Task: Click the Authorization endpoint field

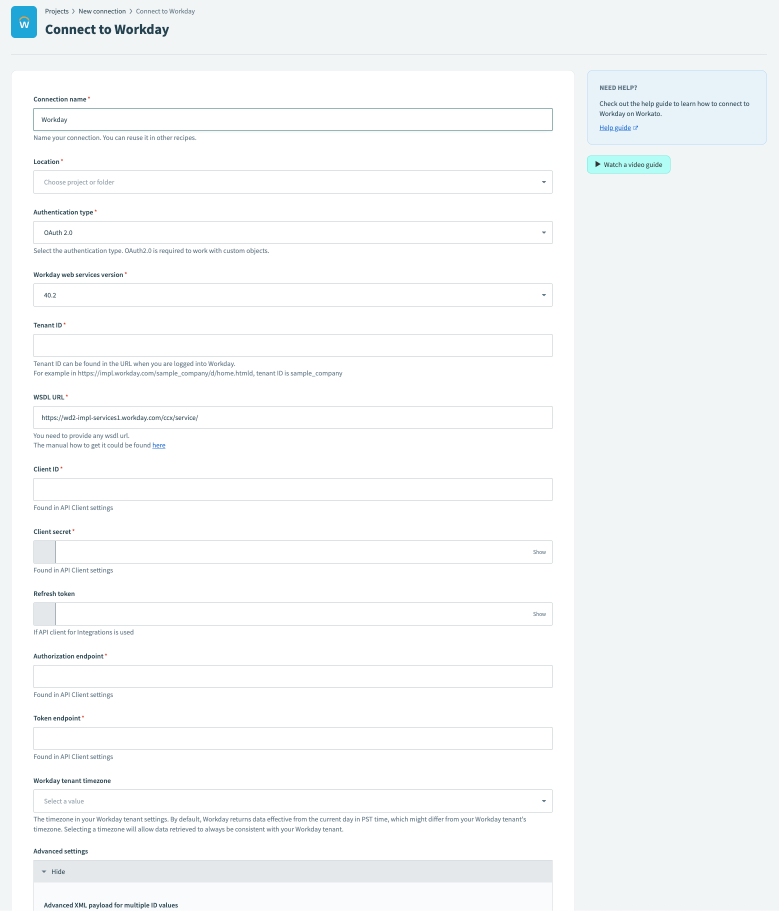Action: [292, 676]
